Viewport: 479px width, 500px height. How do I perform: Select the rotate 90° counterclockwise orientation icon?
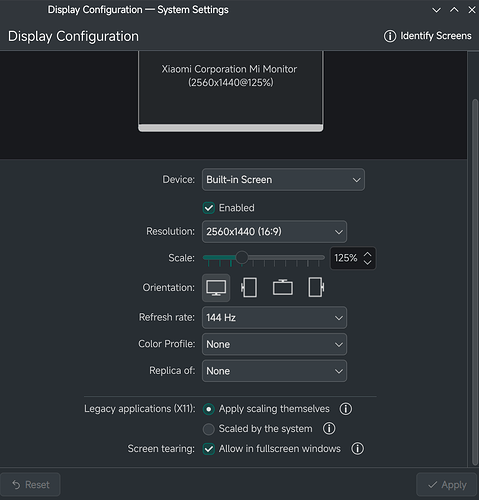coord(249,288)
